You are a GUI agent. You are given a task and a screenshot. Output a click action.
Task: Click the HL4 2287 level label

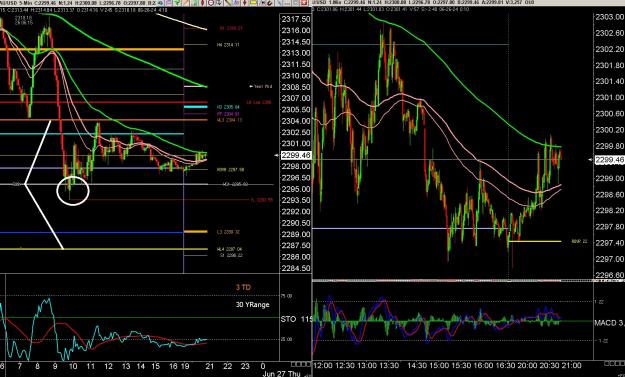point(229,249)
